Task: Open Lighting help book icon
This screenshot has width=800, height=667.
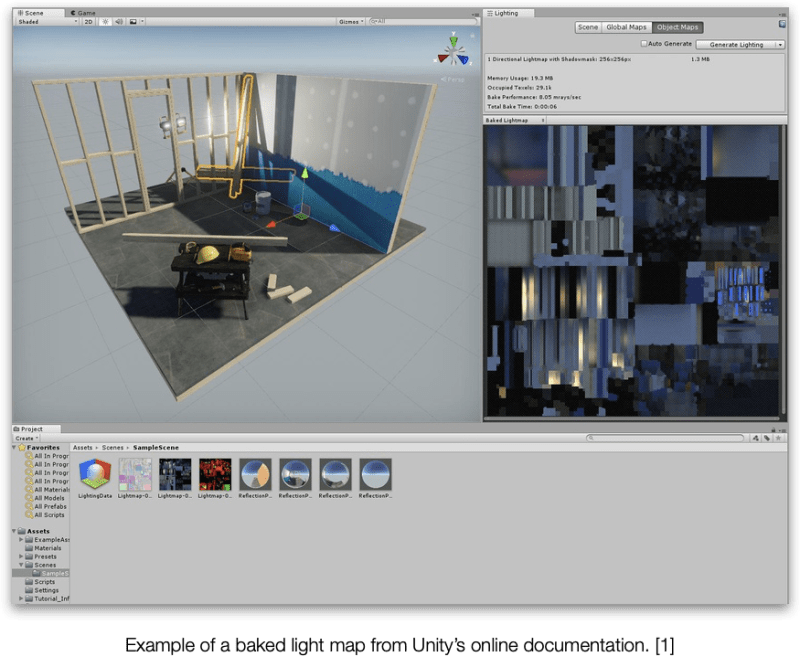Action: 782,24
